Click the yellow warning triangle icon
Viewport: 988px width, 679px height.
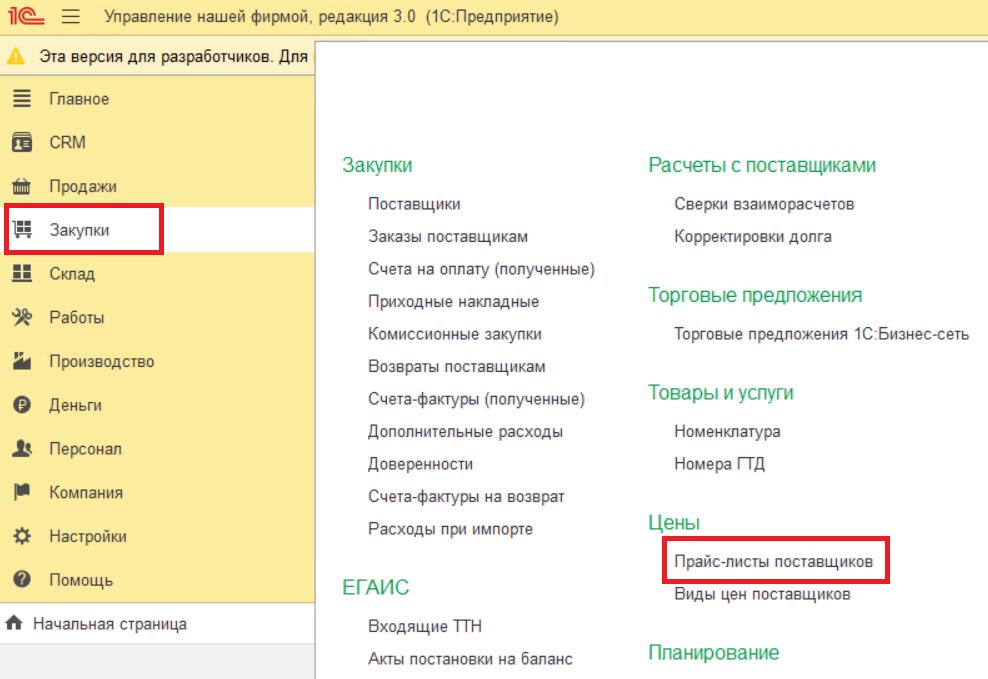(x=16, y=57)
